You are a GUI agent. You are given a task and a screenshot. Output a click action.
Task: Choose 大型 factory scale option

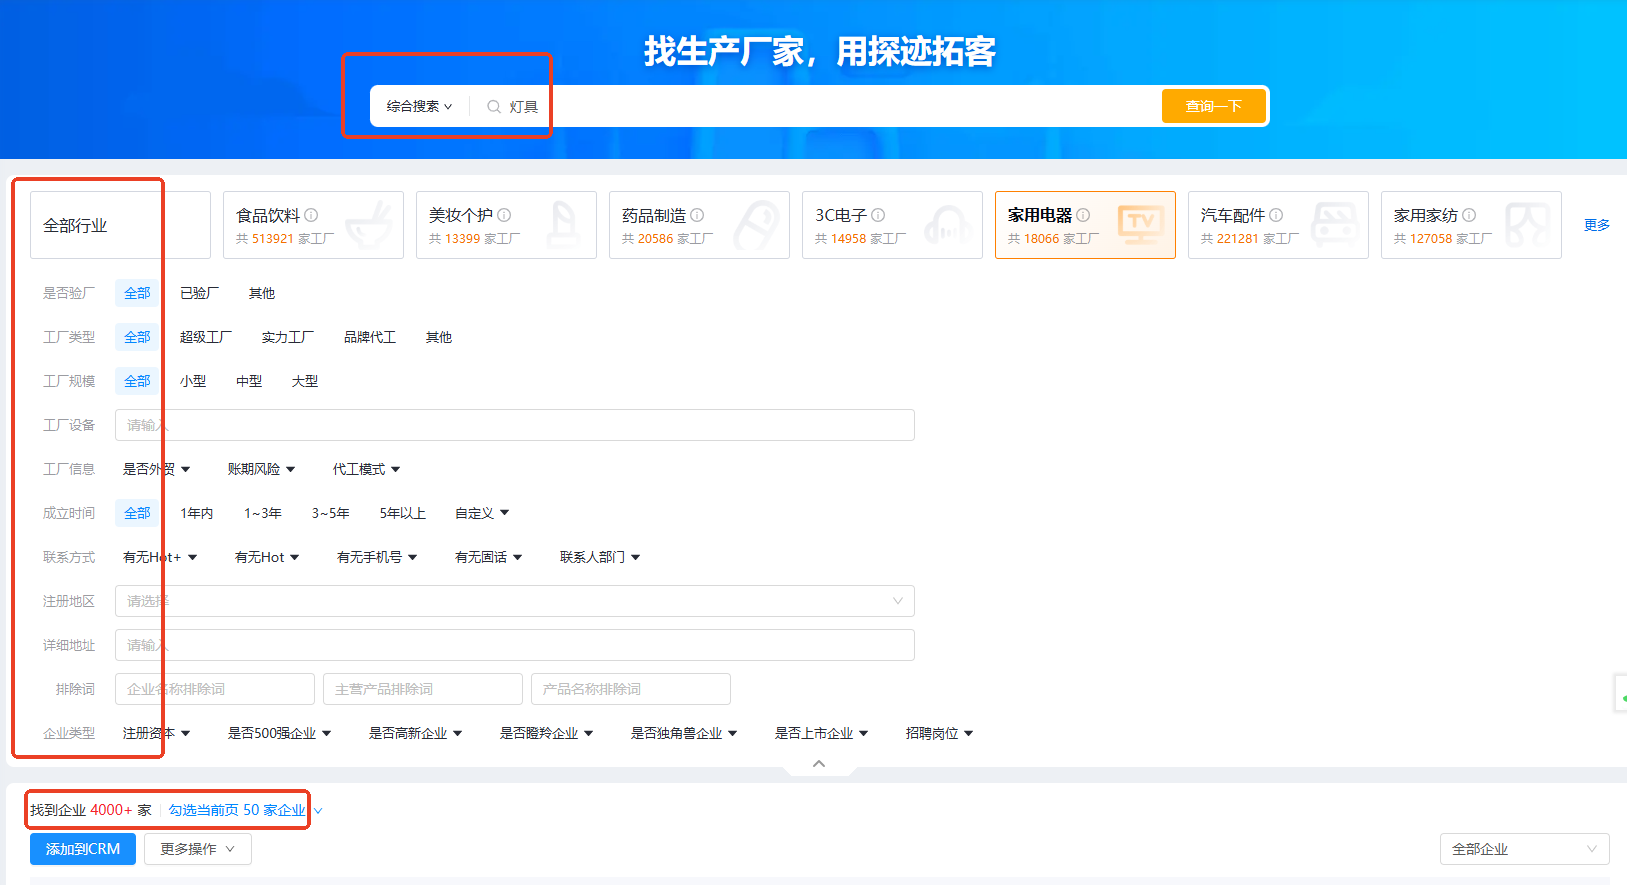[x=304, y=381]
